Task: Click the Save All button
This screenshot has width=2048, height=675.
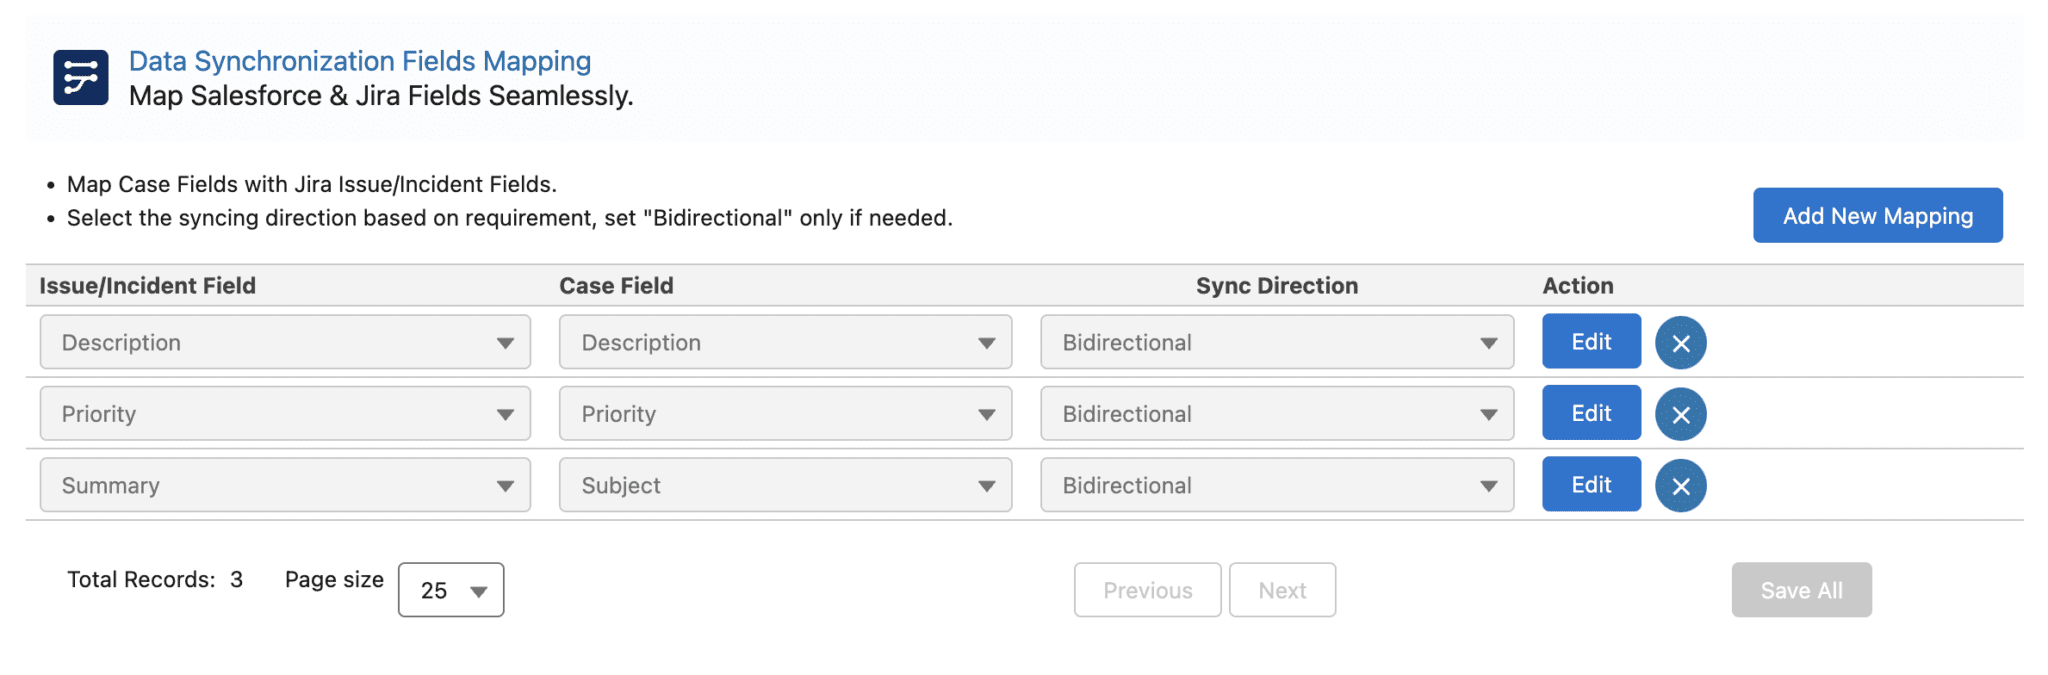Action: click(x=1801, y=590)
